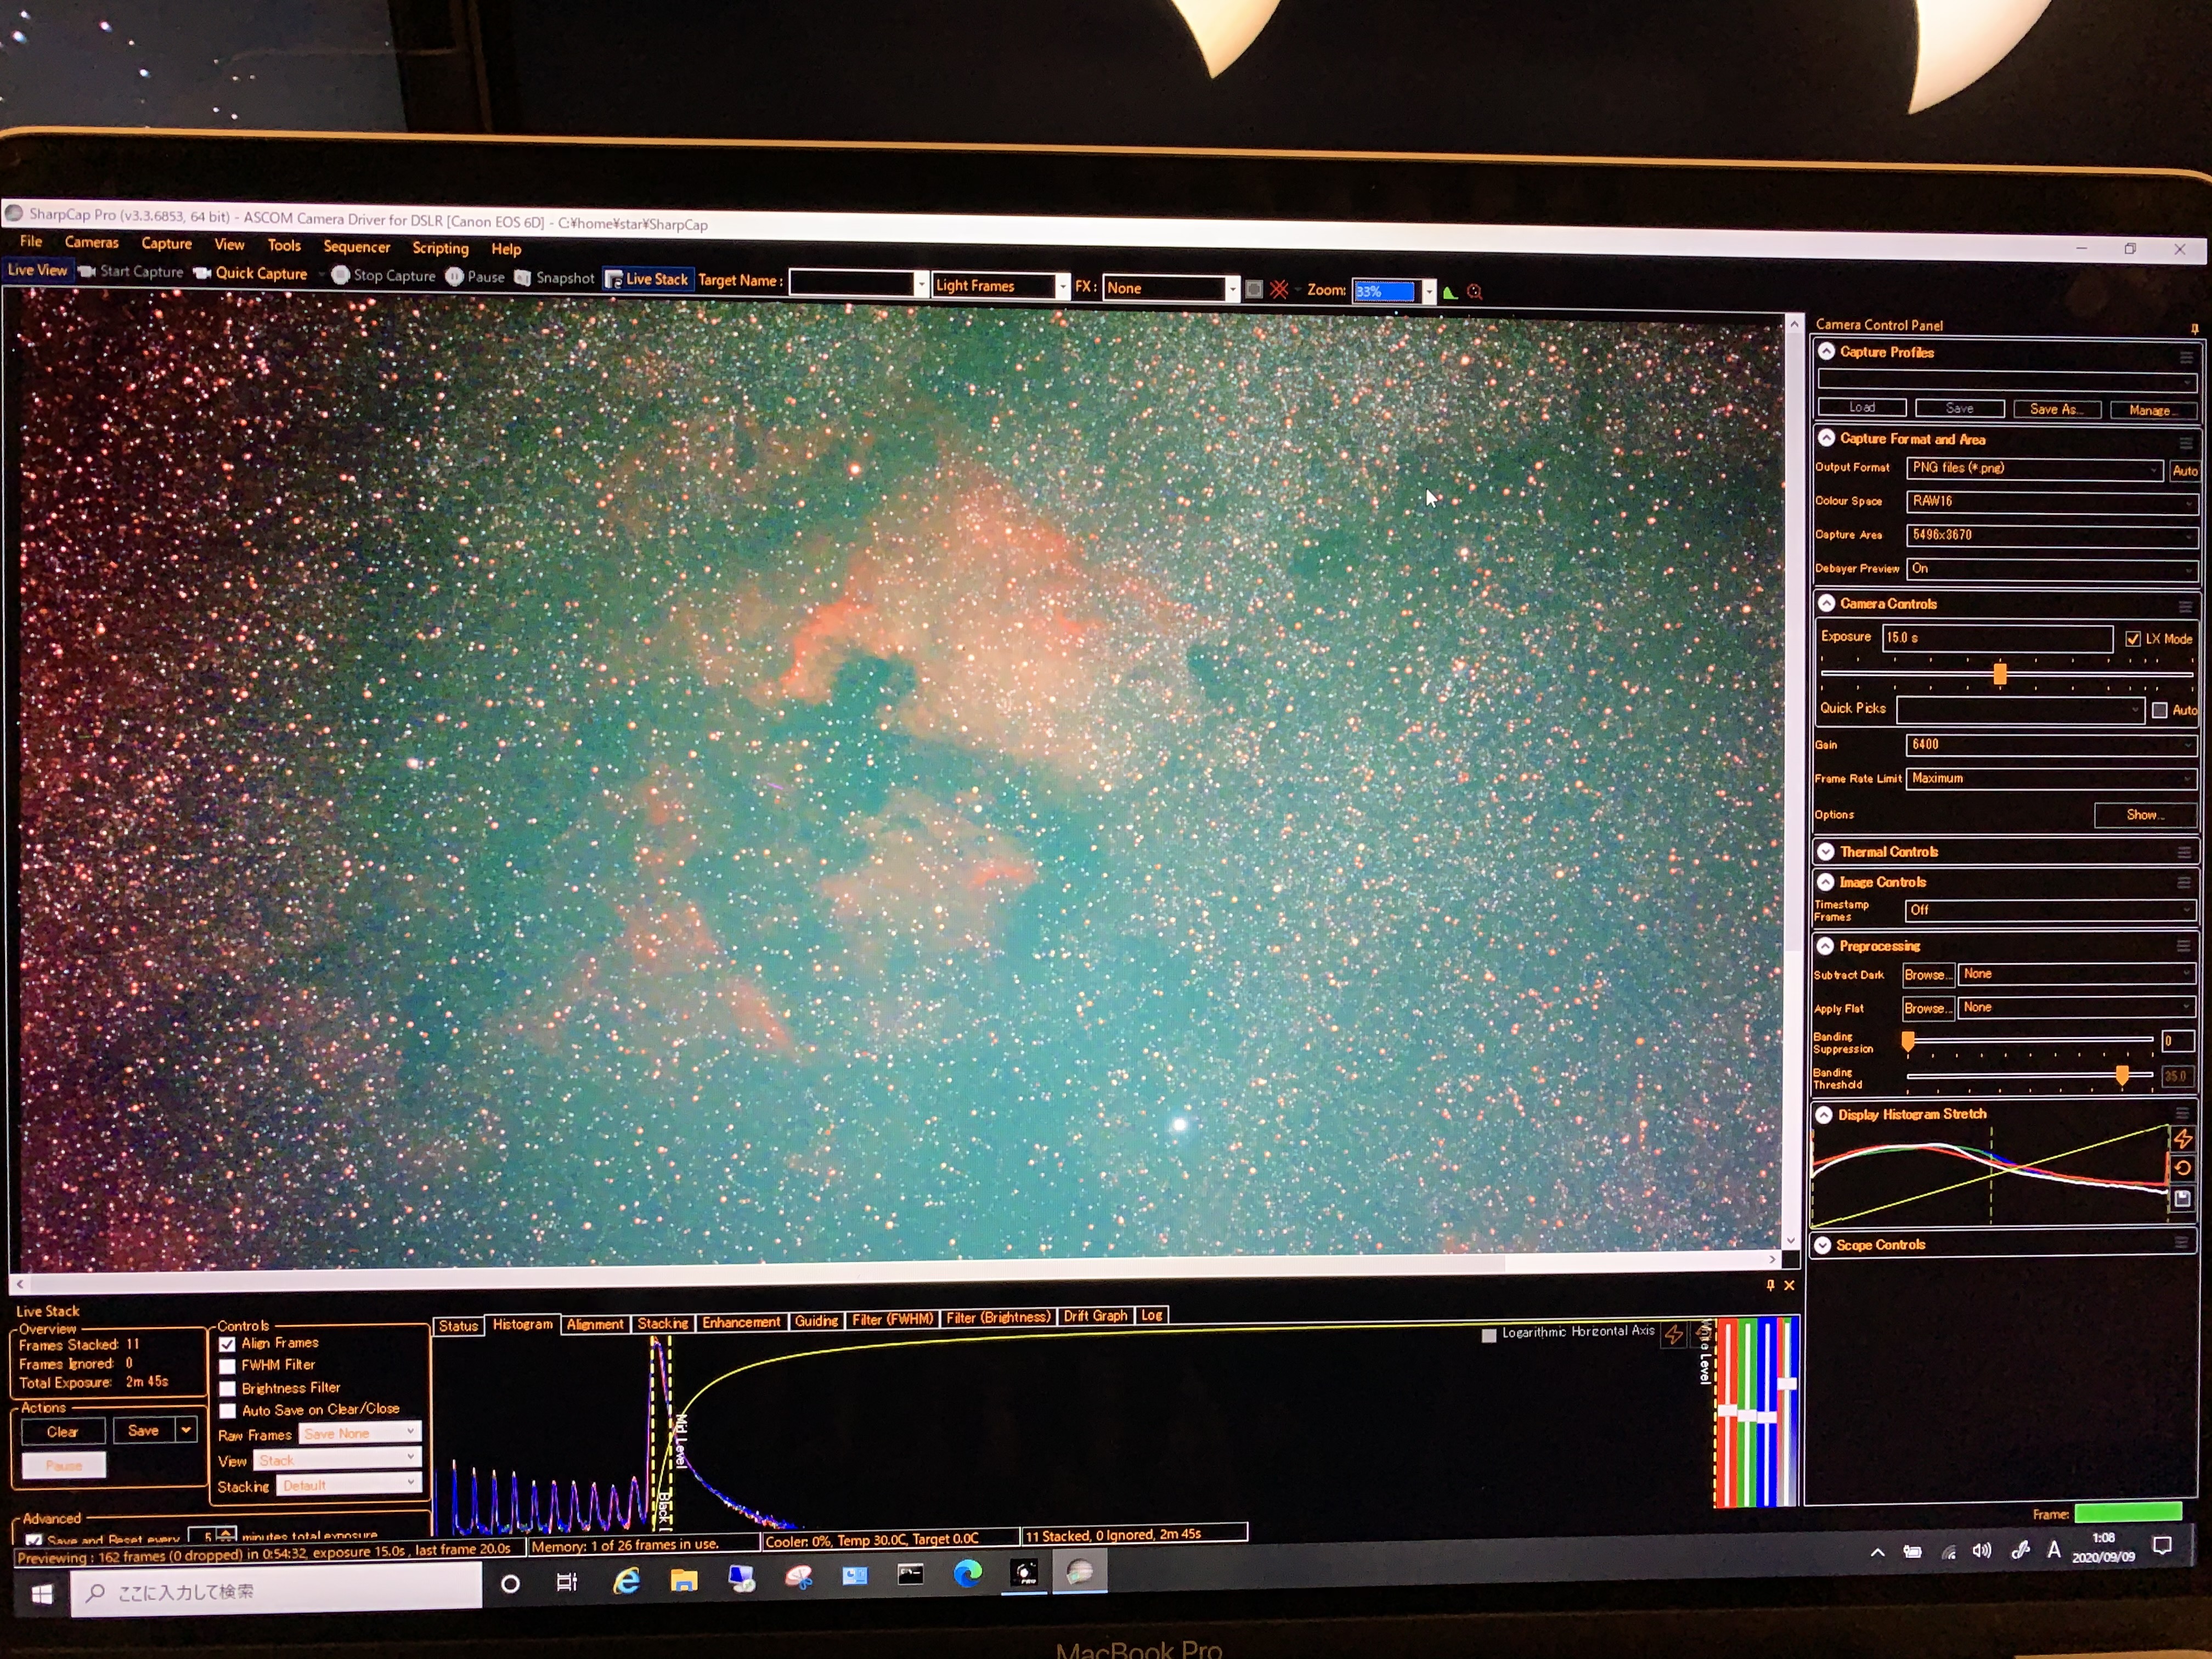2212x1659 pixels.
Task: Expand the Thermal Controls section
Action: click(x=1826, y=851)
